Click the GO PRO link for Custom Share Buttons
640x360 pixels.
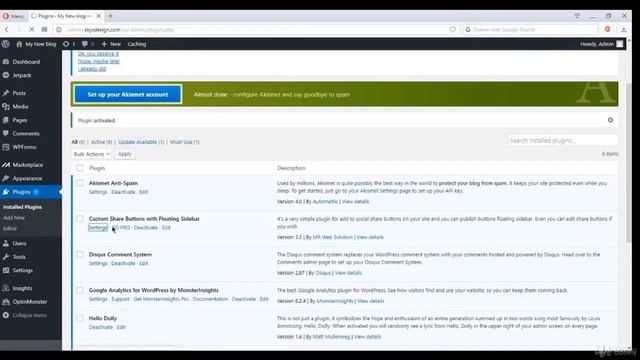click(x=121, y=228)
